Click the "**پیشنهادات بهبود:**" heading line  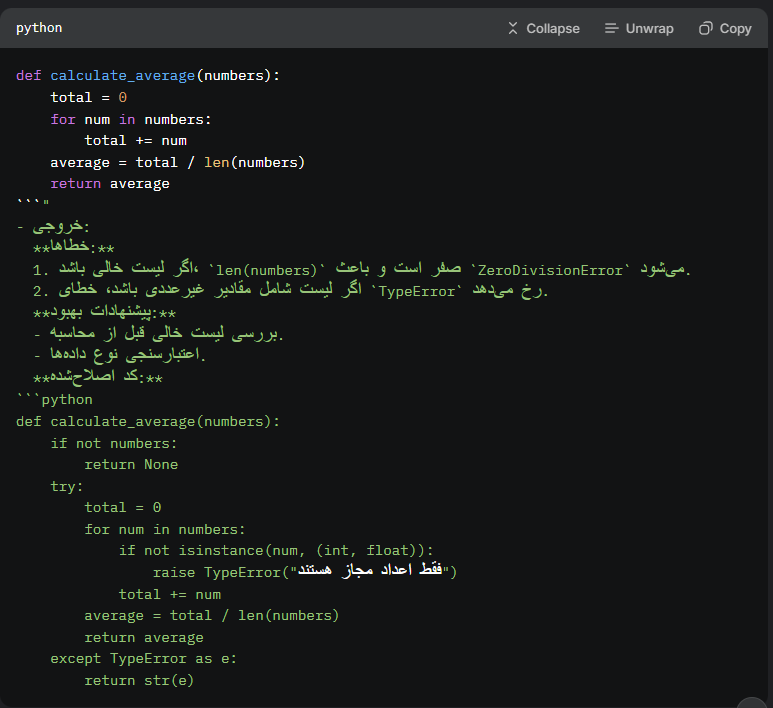coord(104,312)
